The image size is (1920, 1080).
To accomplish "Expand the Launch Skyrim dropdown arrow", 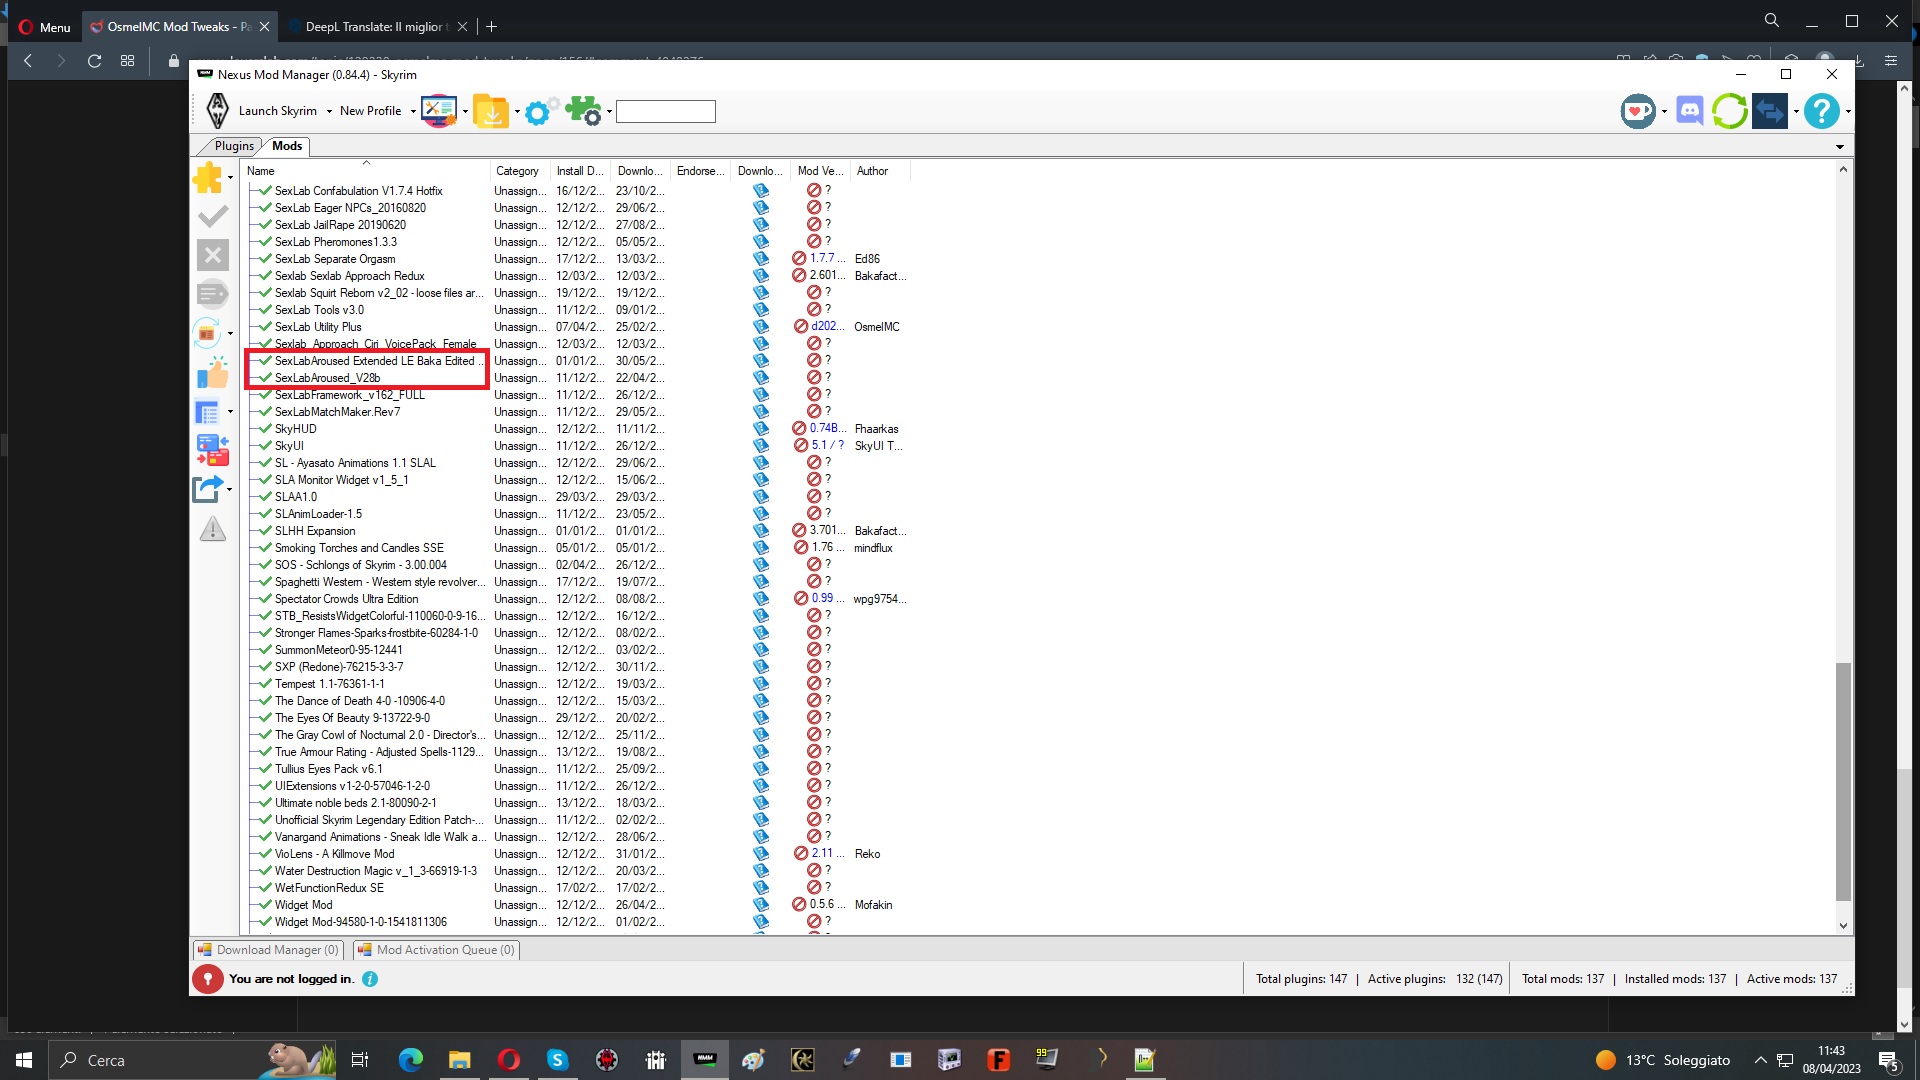I will tap(329, 112).
